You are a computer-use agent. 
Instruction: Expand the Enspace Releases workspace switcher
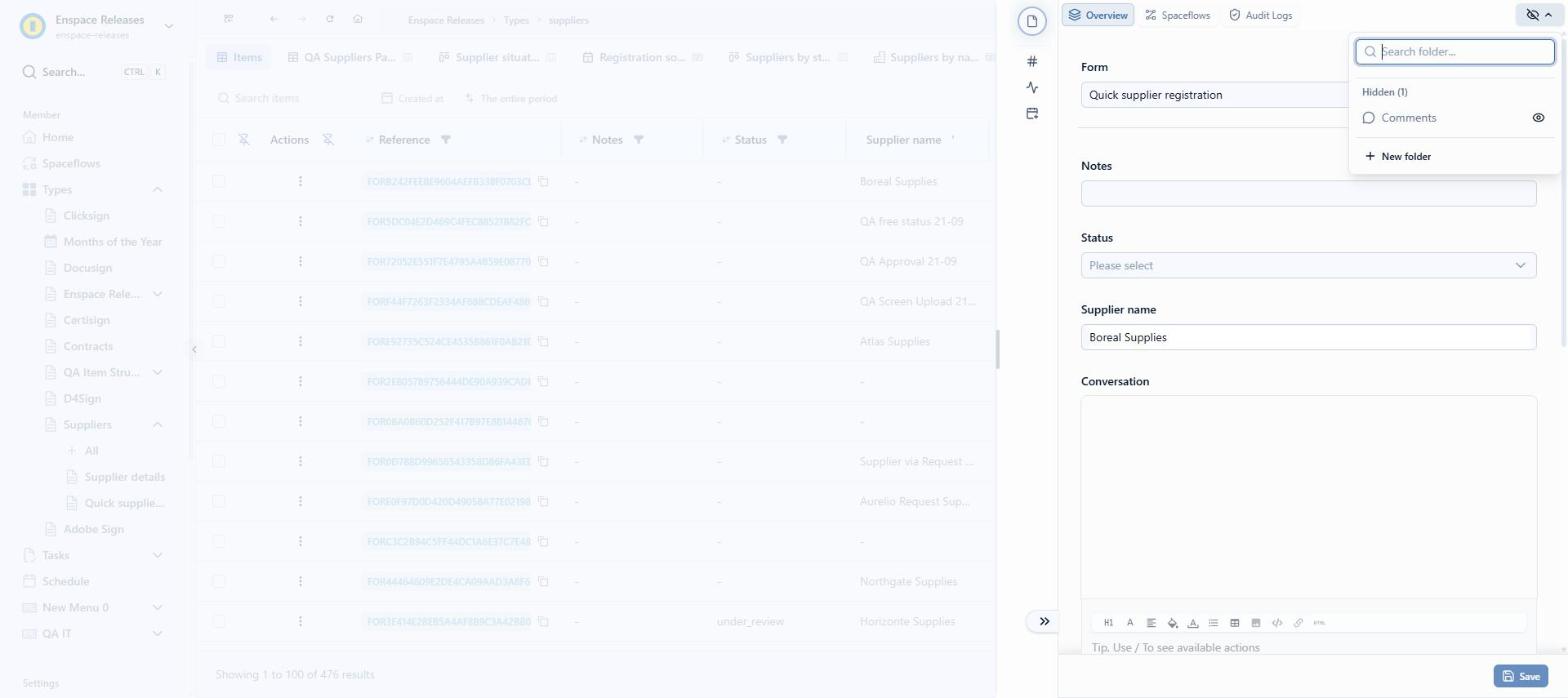[168, 26]
